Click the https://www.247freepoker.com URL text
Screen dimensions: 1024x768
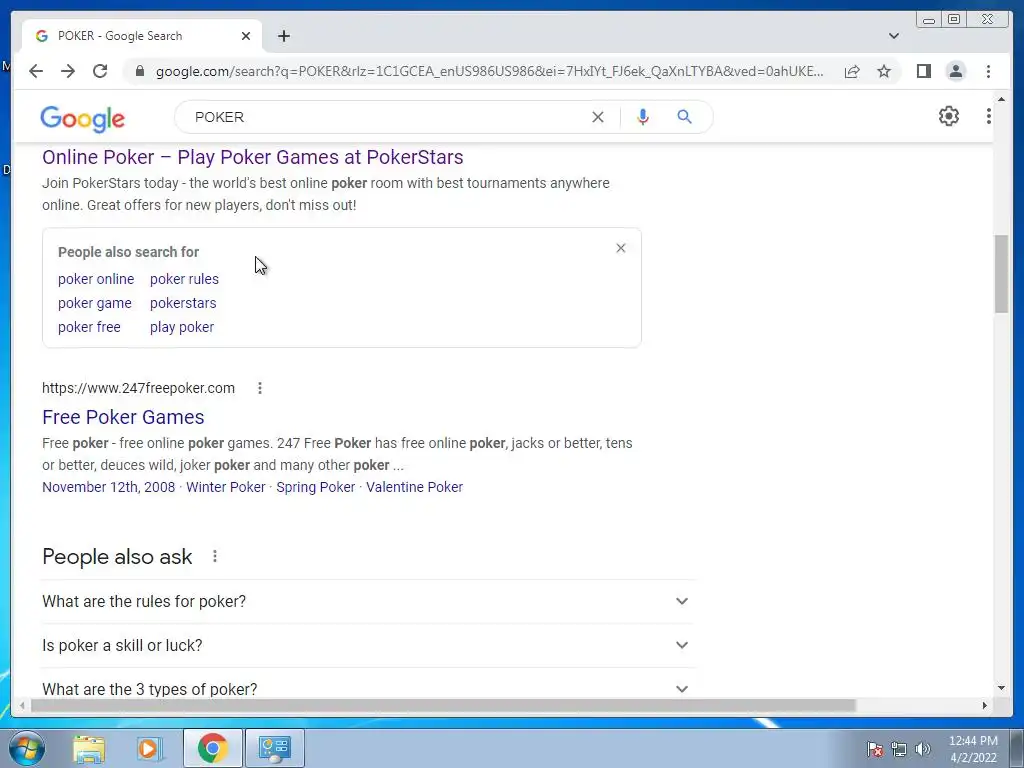click(138, 388)
